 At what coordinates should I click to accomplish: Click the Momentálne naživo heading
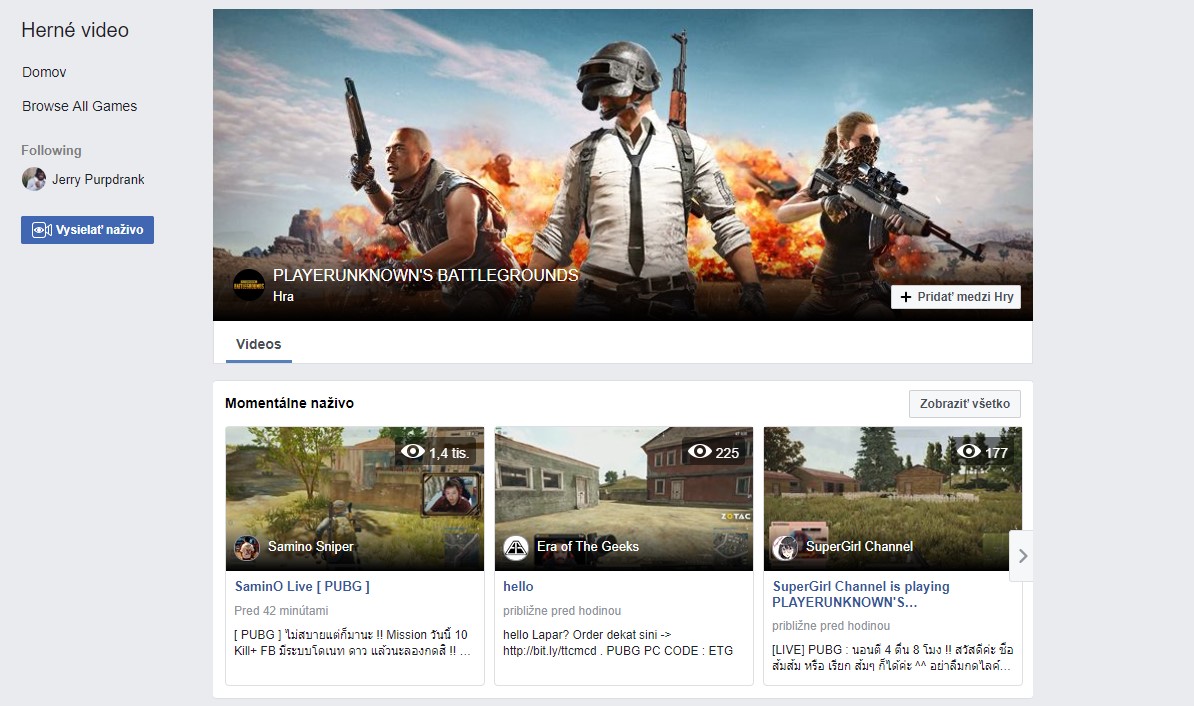289,404
